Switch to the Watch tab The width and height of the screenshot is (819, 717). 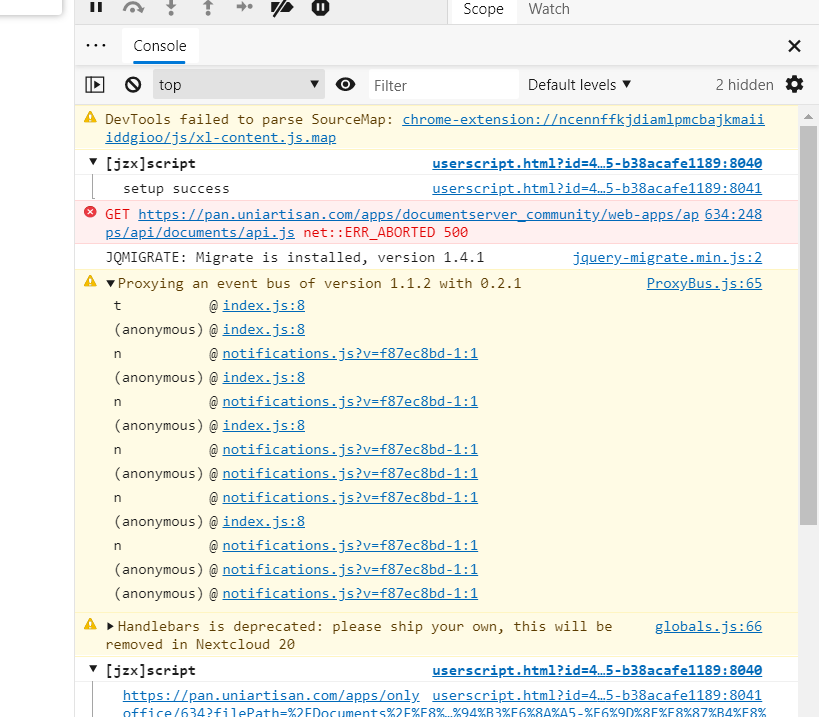pos(548,9)
